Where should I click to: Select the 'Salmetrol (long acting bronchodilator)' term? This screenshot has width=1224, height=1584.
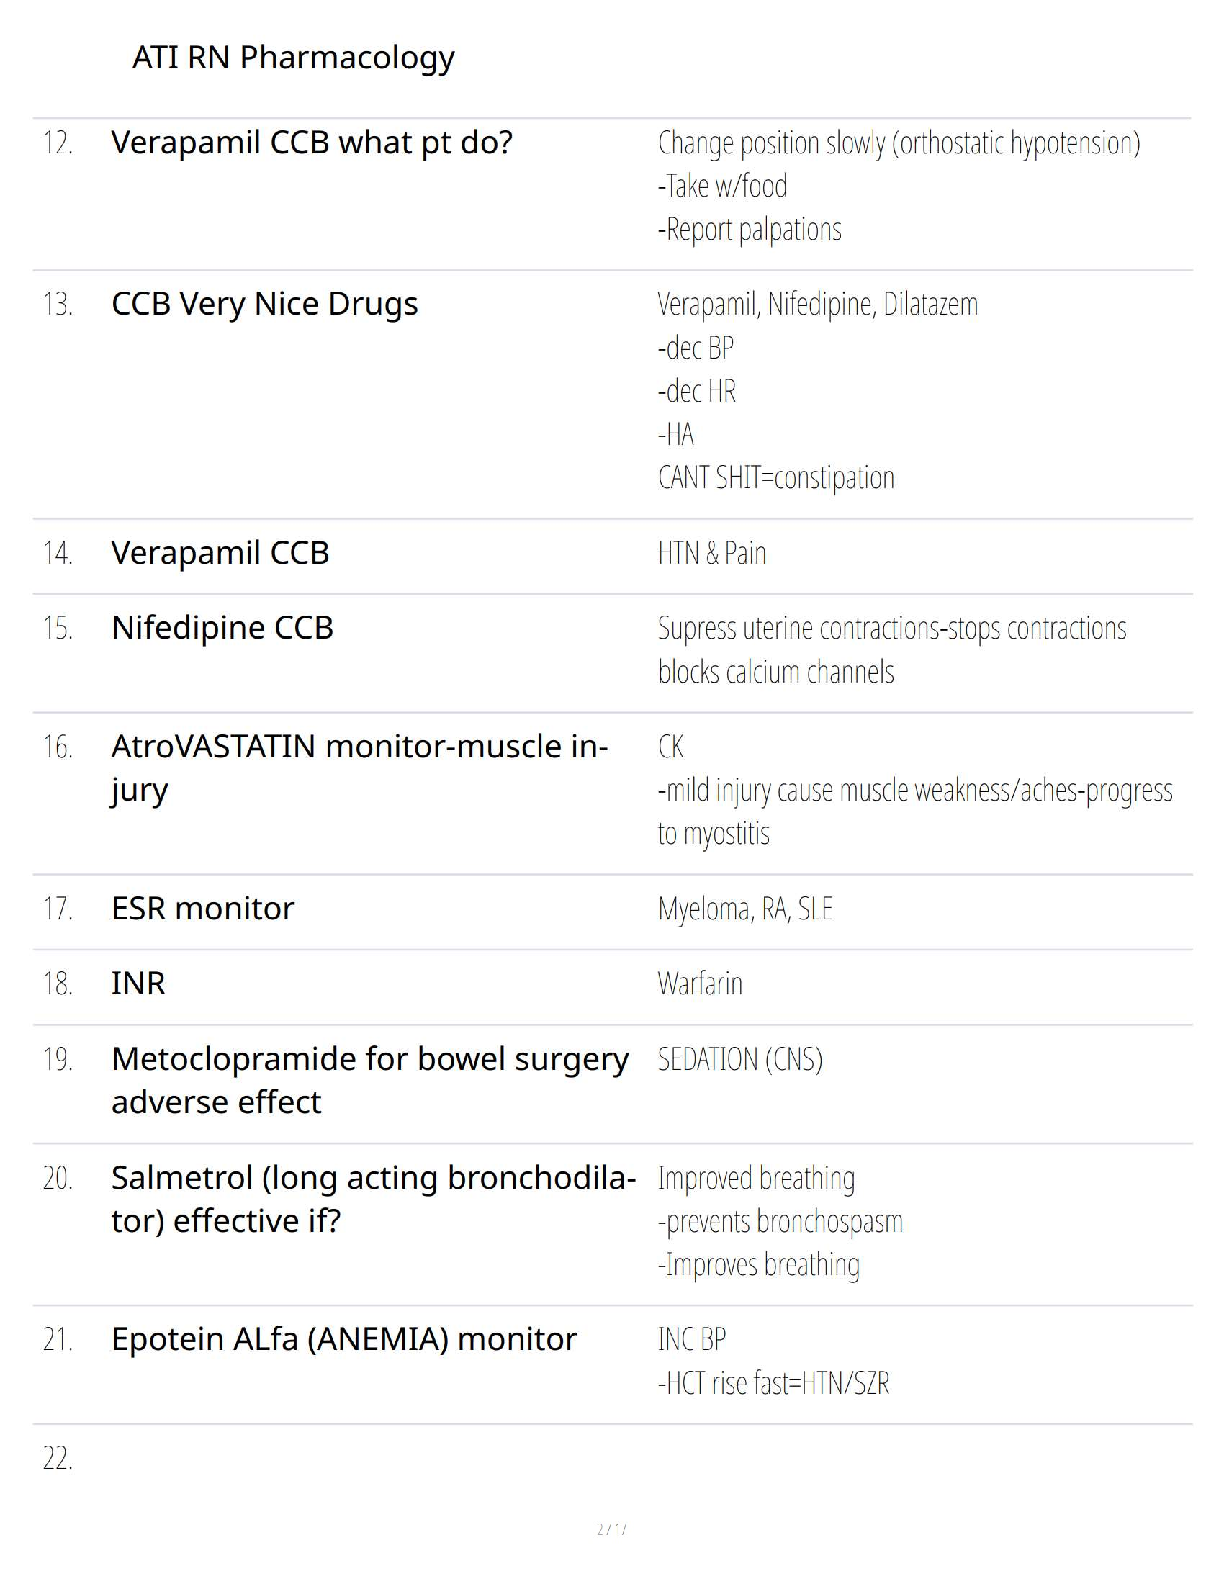(373, 1199)
